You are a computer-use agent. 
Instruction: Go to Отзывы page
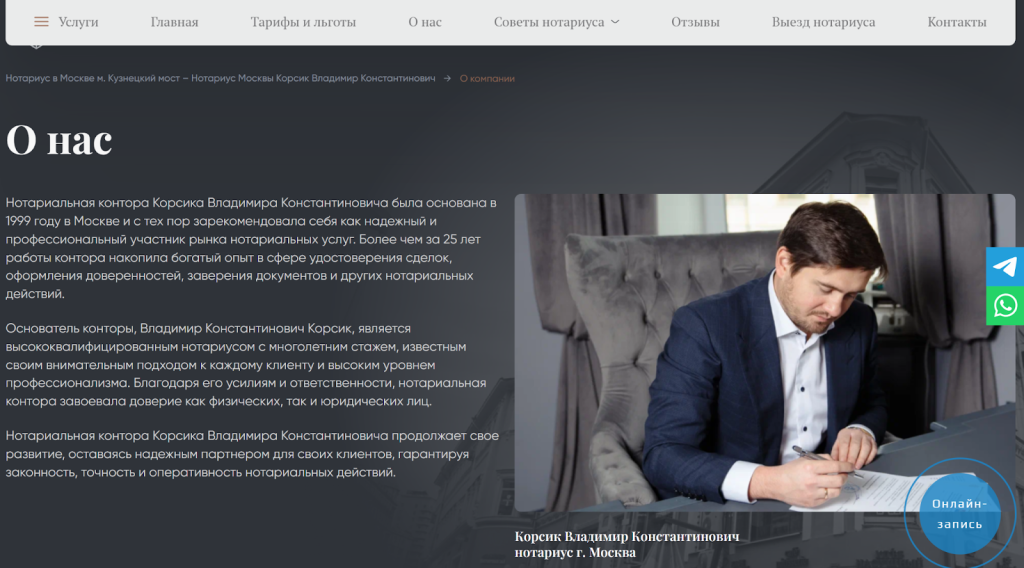[x=696, y=22]
